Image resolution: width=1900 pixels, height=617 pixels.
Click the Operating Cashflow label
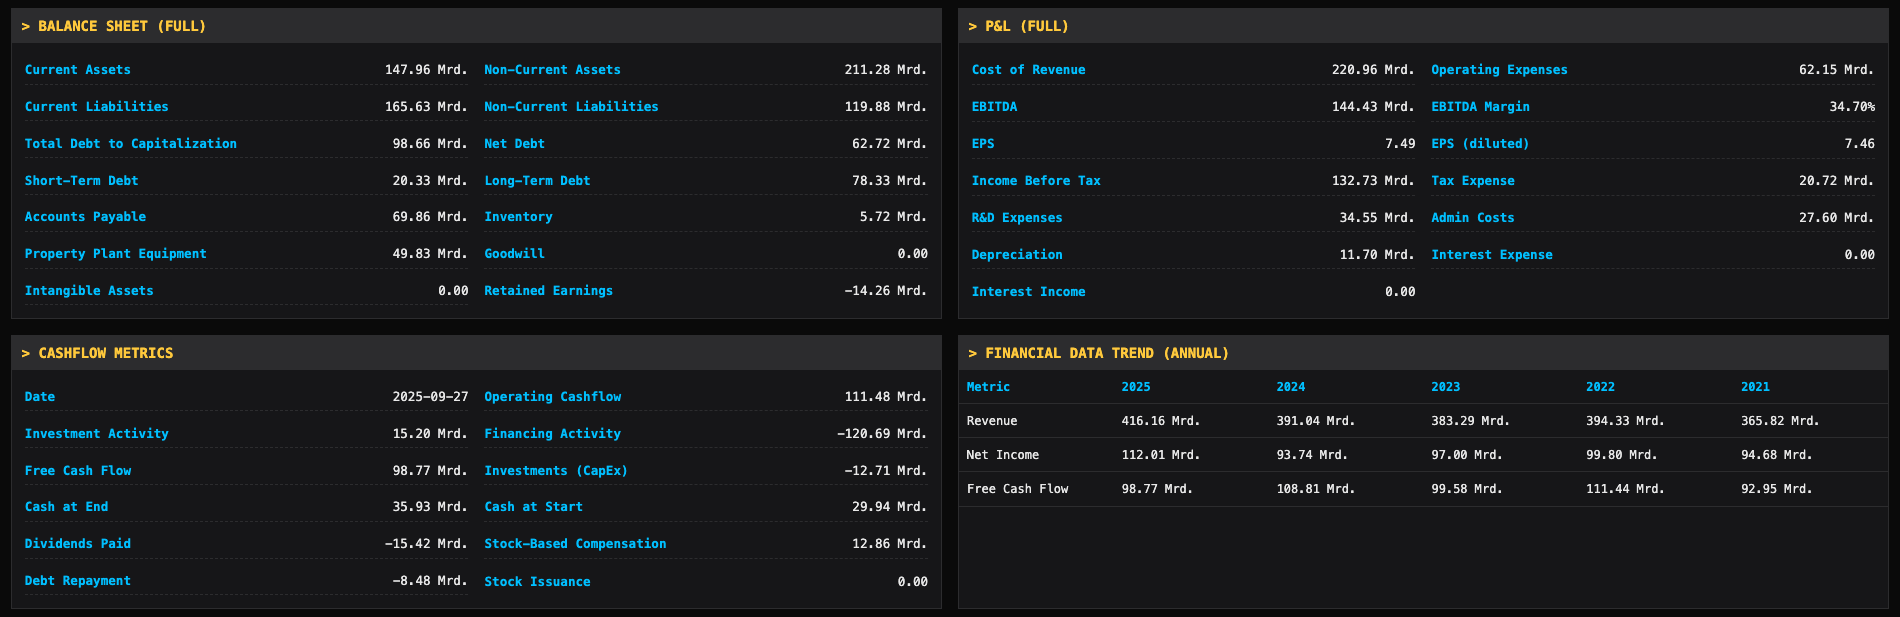click(552, 397)
